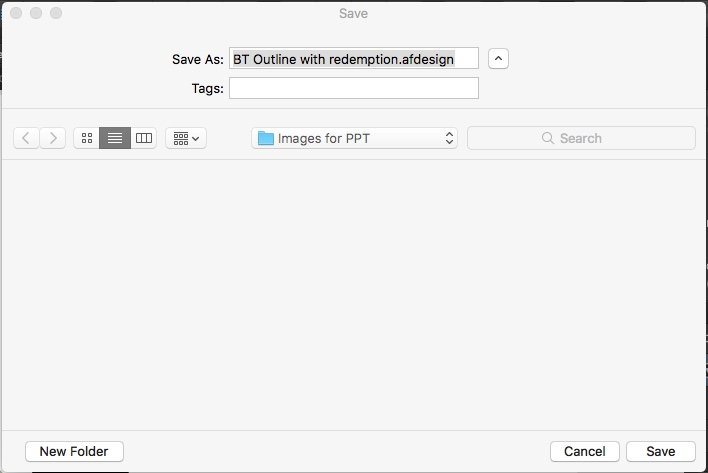The image size is (708, 473).
Task: Click the red close window button
Action: click(x=16, y=13)
